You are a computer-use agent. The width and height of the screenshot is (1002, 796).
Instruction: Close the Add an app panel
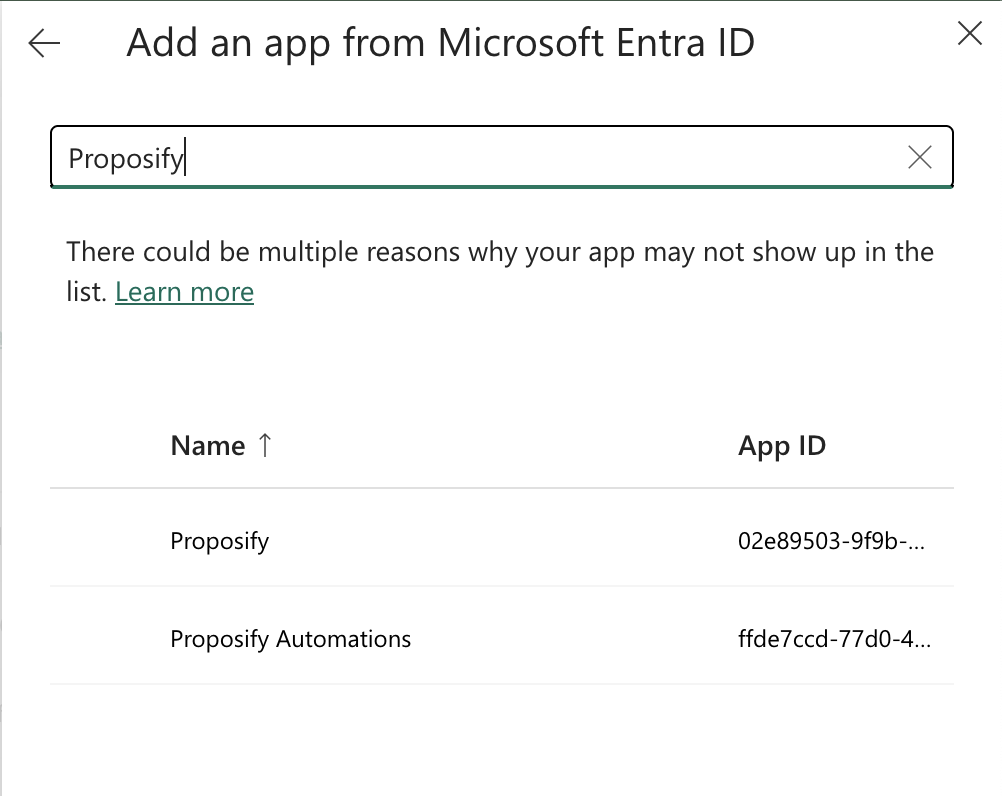point(969,33)
